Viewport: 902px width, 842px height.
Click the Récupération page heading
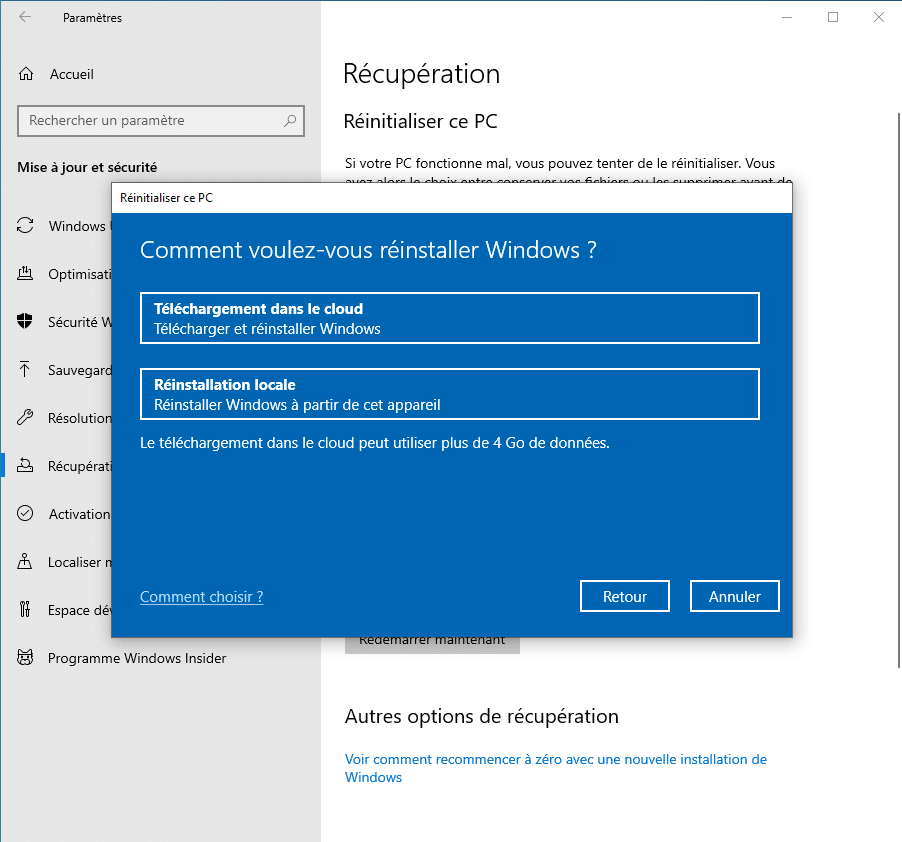(x=422, y=74)
